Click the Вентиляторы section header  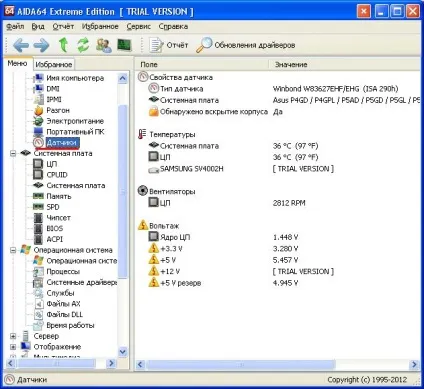[172, 192]
